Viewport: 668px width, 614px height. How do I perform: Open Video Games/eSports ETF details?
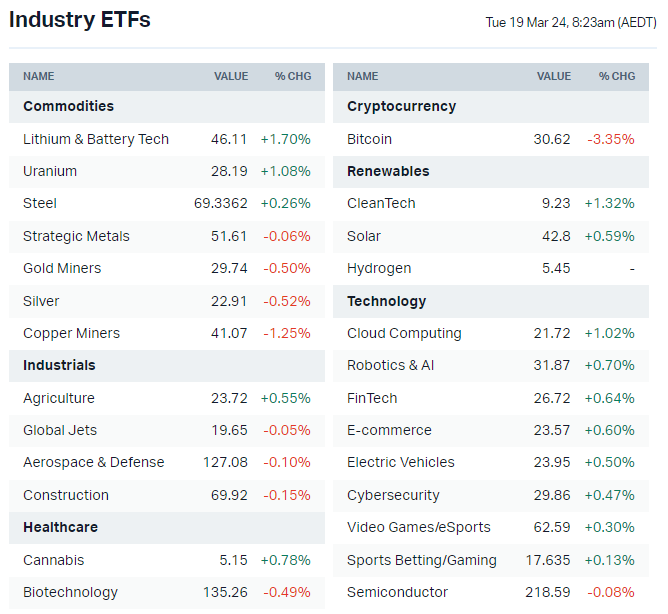pos(420,527)
